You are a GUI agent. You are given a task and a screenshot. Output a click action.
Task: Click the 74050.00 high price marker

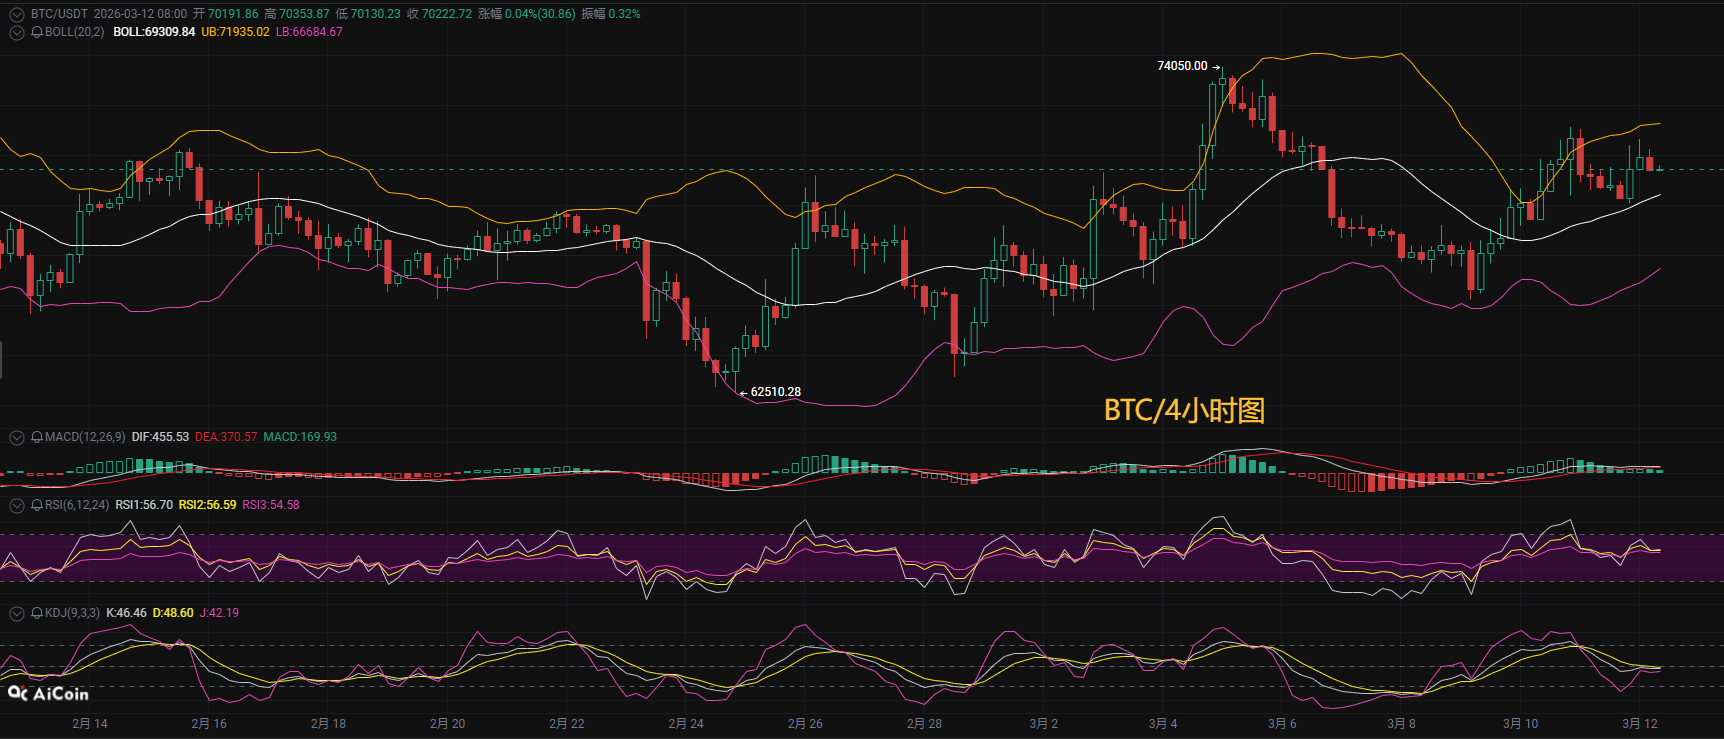[x=1182, y=66]
